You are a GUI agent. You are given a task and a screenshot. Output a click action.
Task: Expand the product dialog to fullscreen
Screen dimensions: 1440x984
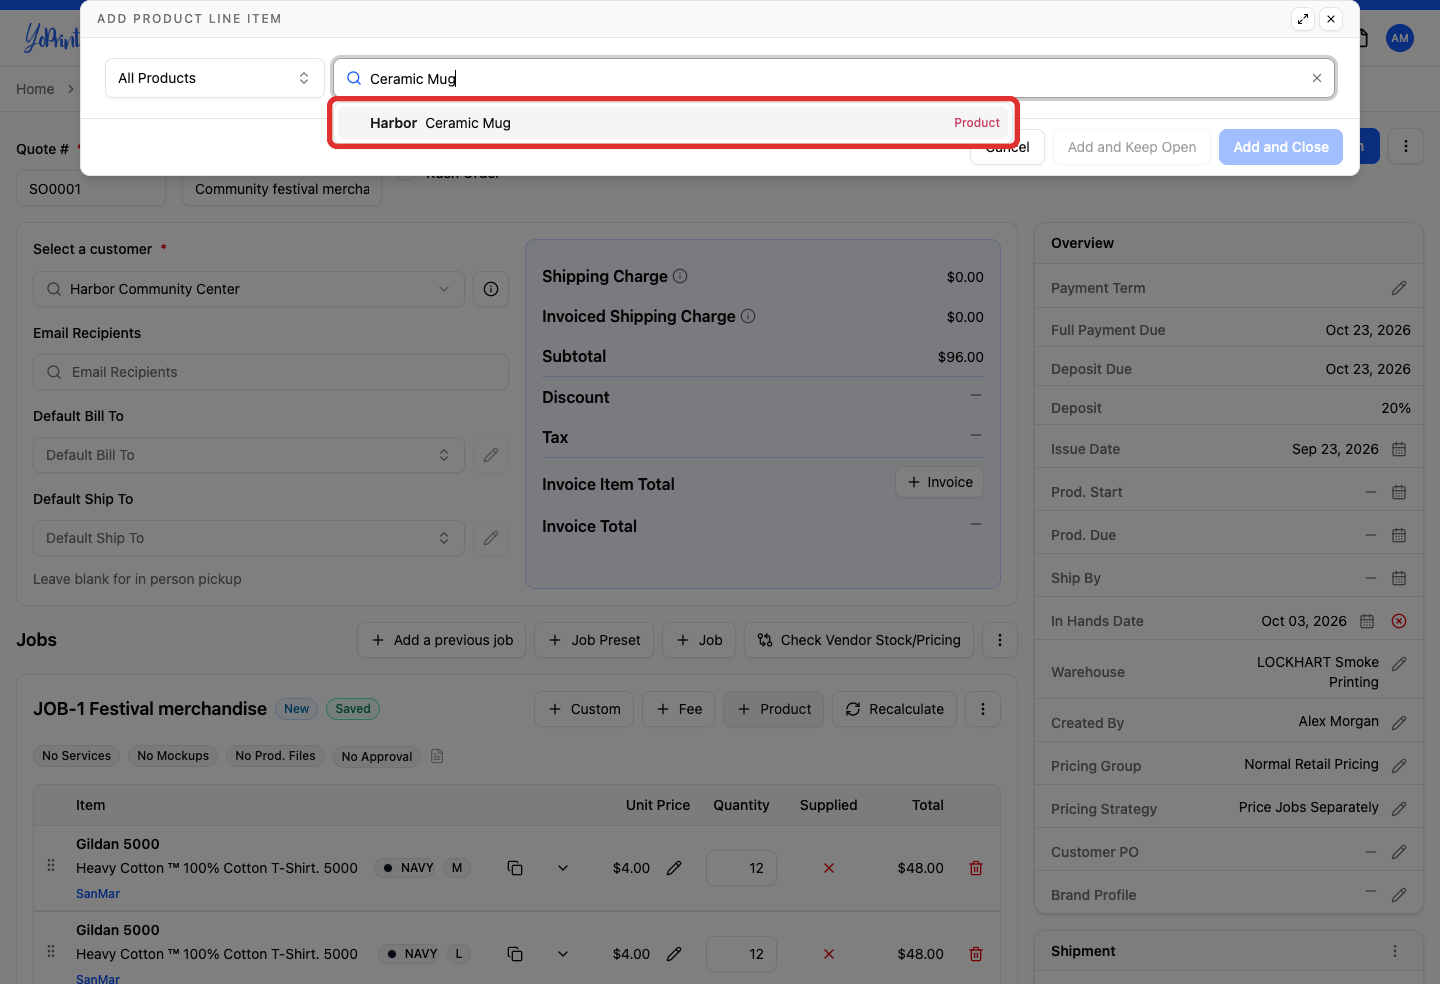pyautogui.click(x=1303, y=19)
